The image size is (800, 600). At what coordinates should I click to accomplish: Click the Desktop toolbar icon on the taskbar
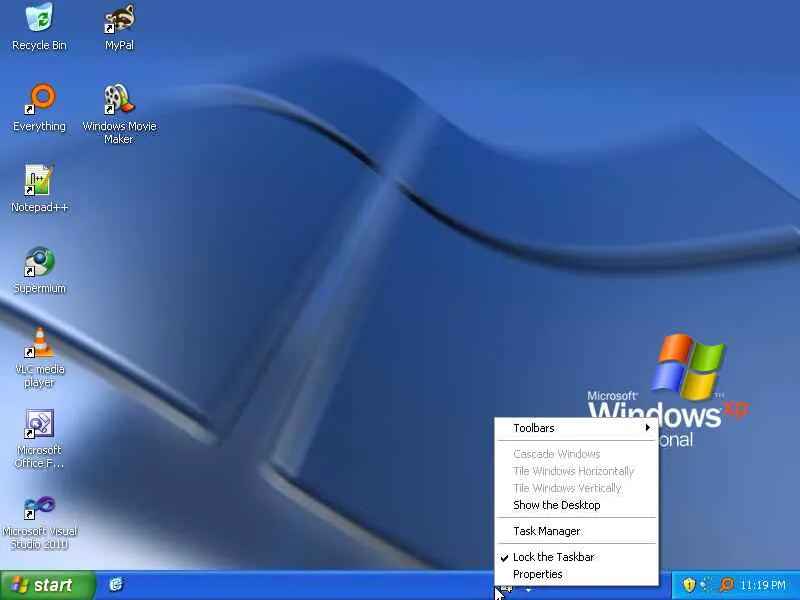(x=507, y=589)
